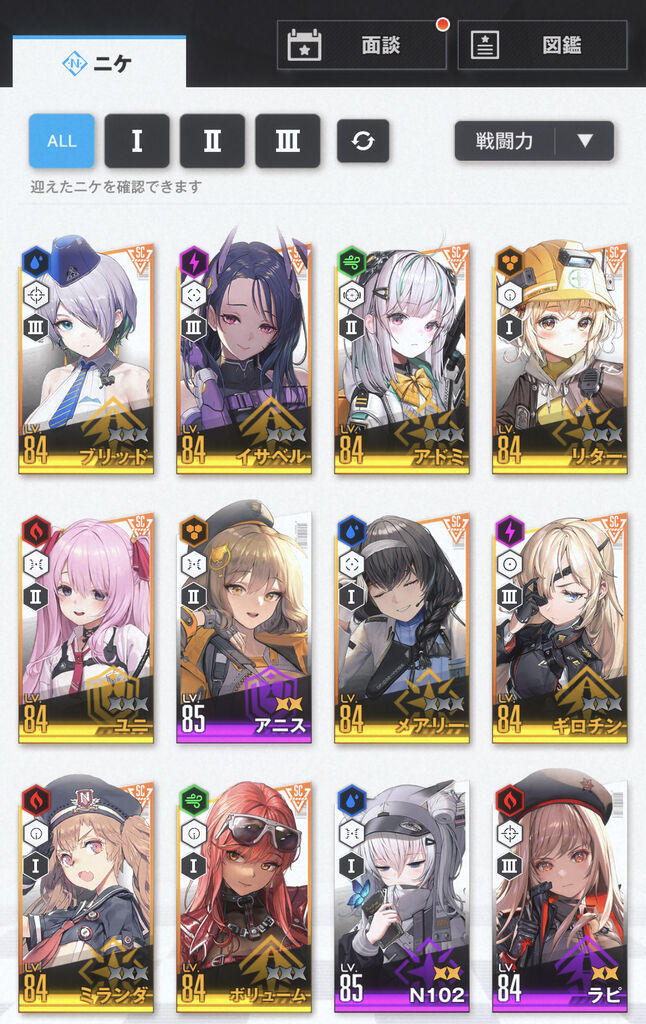Open the ボリューム character card

click(244, 895)
